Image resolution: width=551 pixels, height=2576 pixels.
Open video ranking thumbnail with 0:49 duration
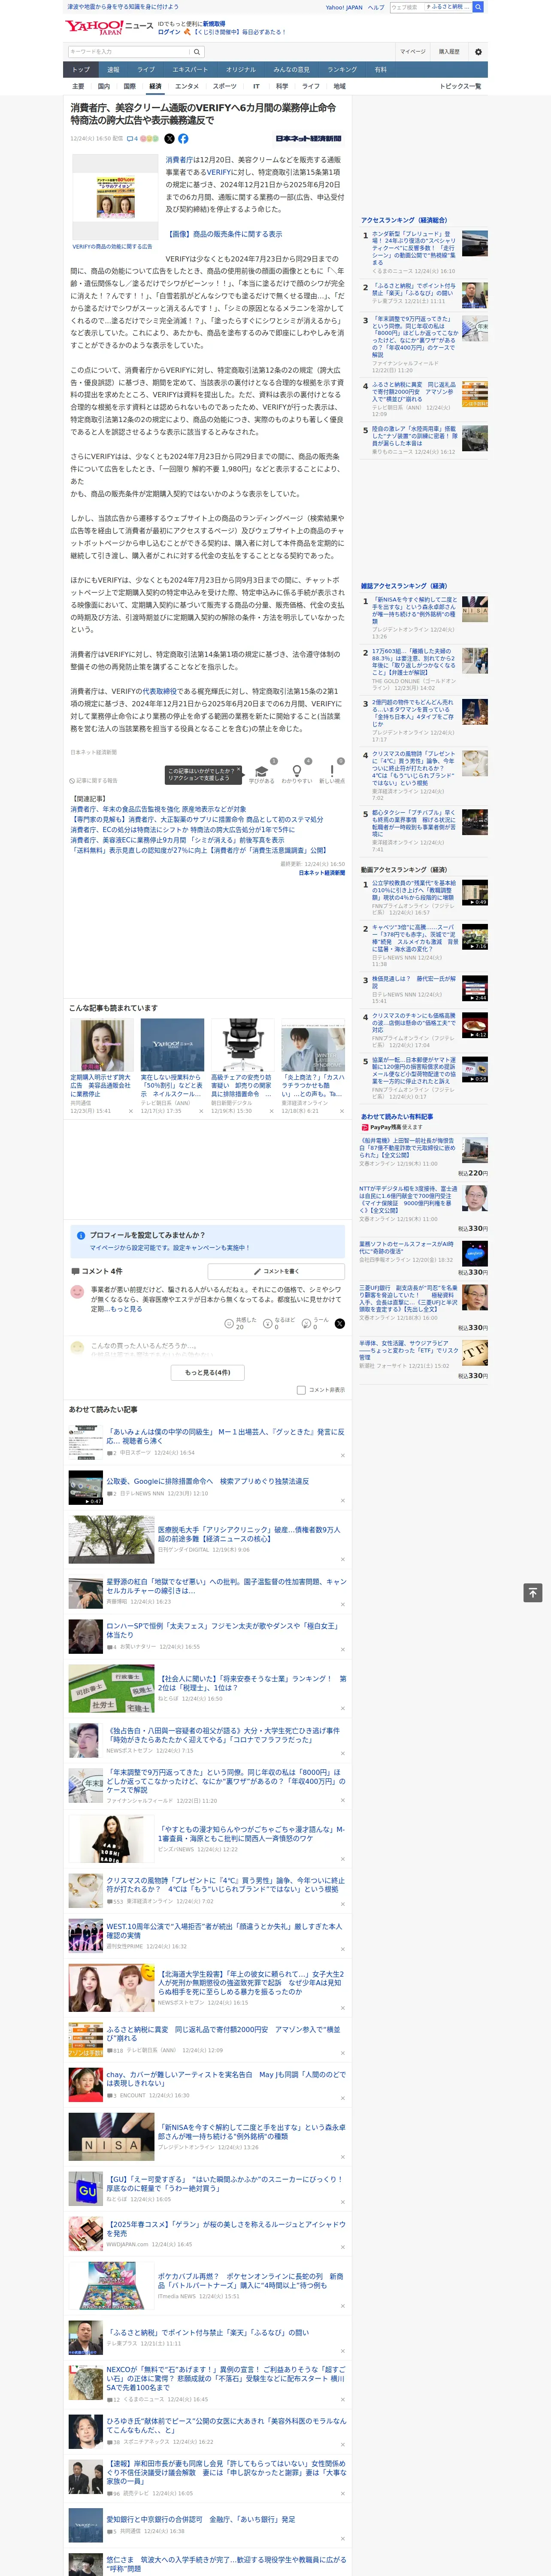click(475, 892)
